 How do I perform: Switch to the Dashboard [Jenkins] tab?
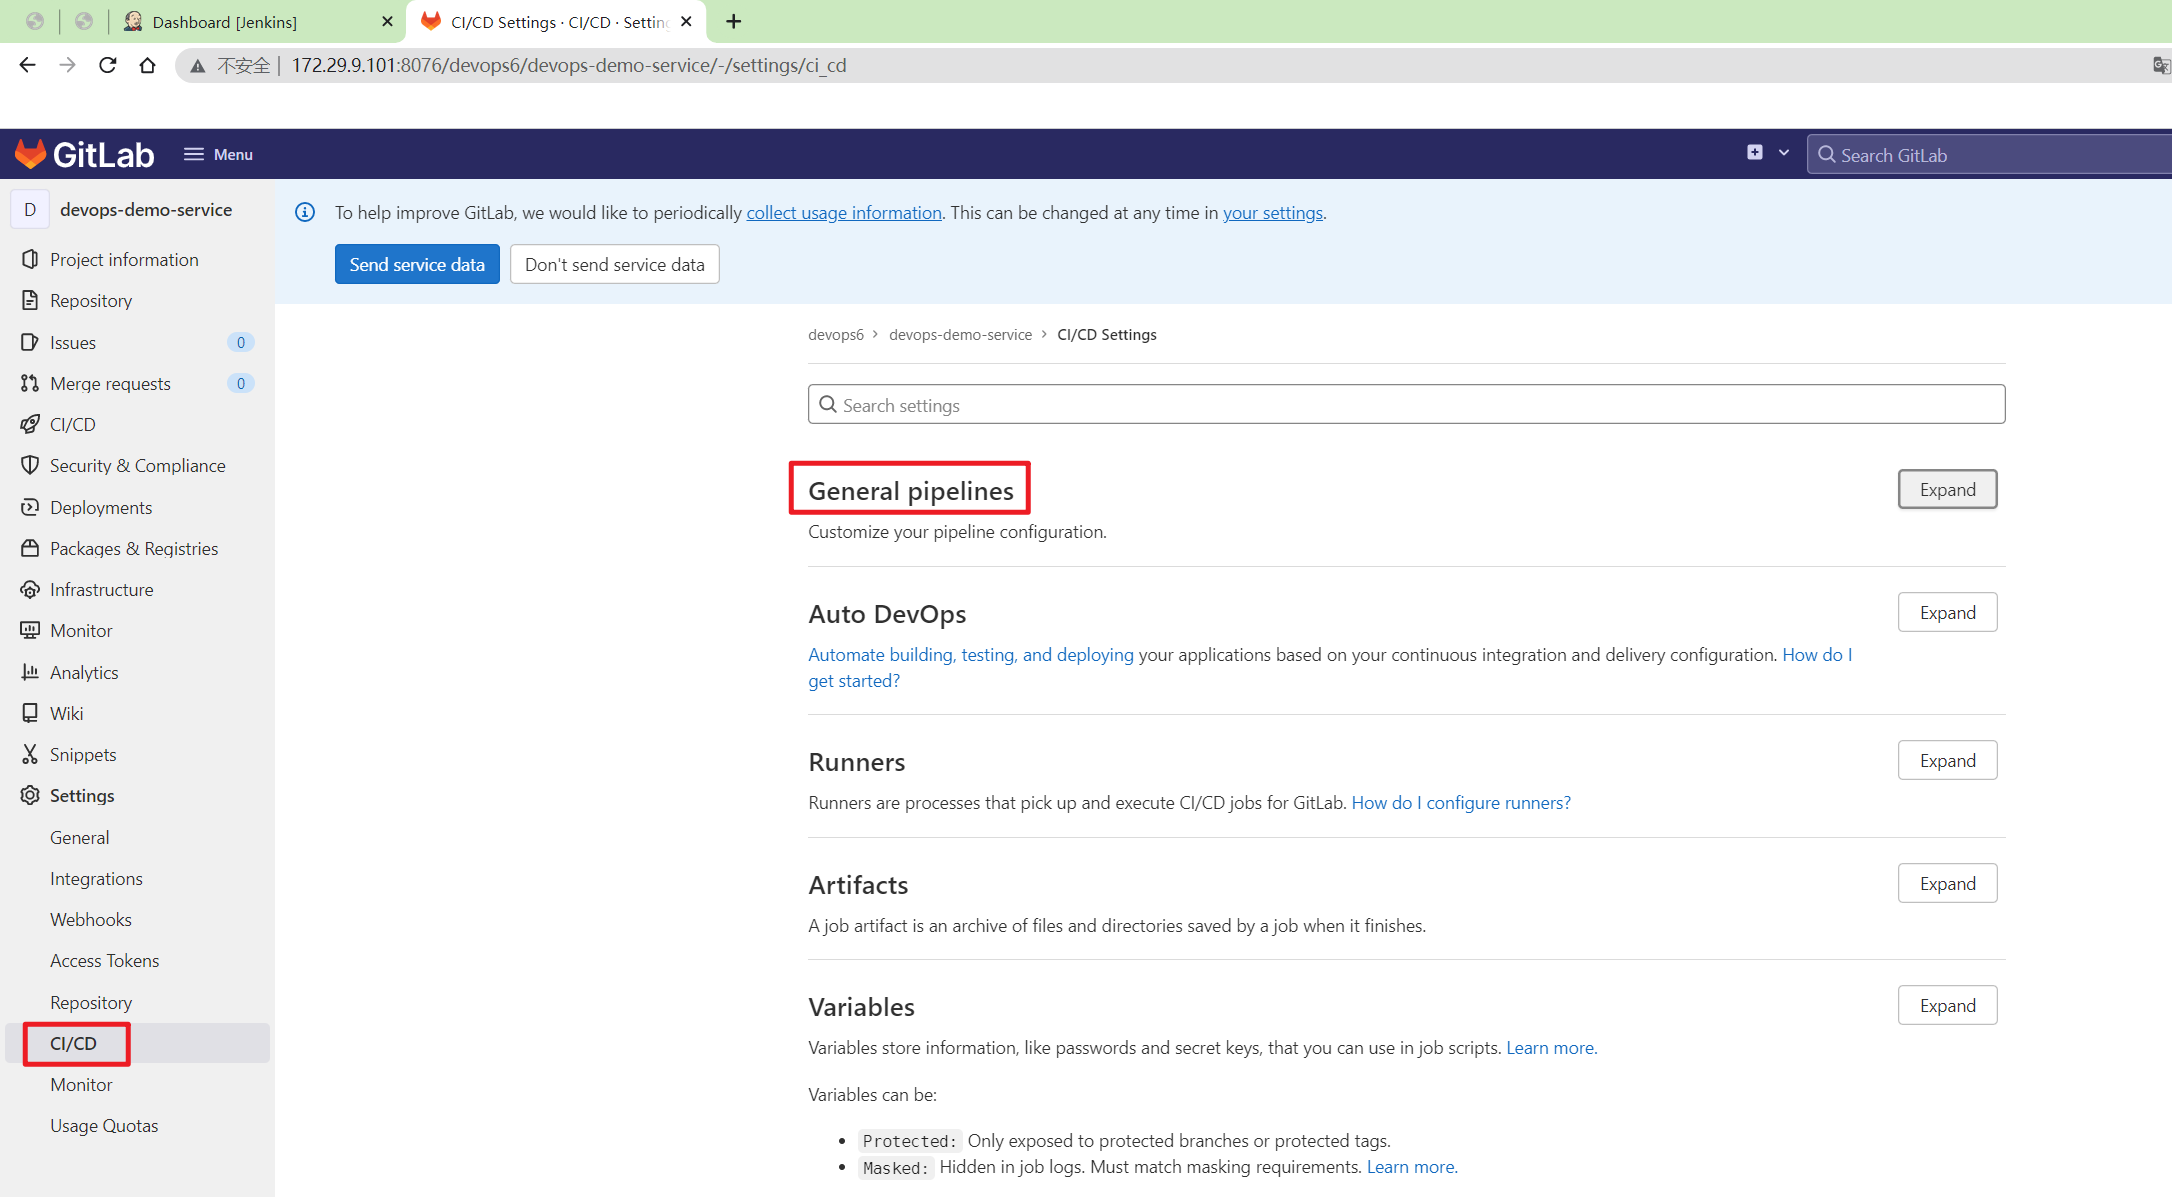coord(224,22)
